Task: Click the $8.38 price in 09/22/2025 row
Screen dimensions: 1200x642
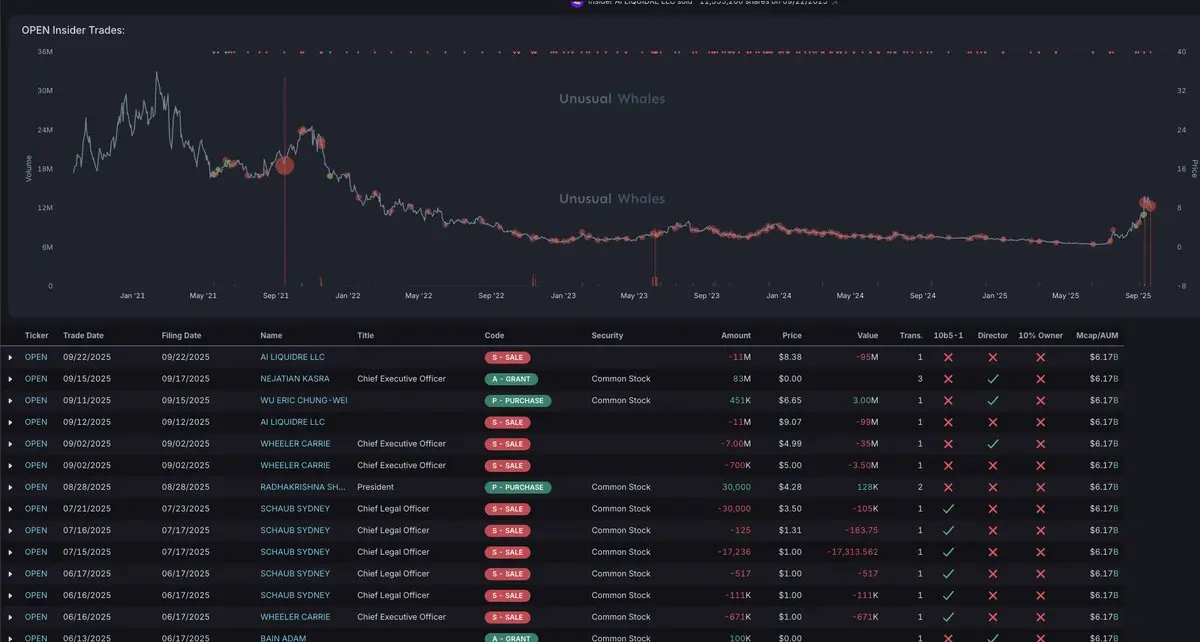Action: pyautogui.click(x=790, y=357)
